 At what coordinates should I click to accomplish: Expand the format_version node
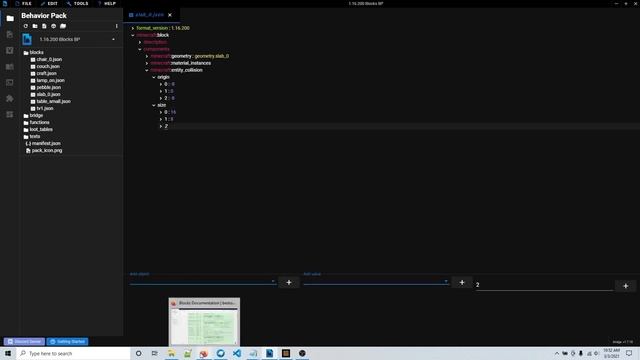coord(133,28)
